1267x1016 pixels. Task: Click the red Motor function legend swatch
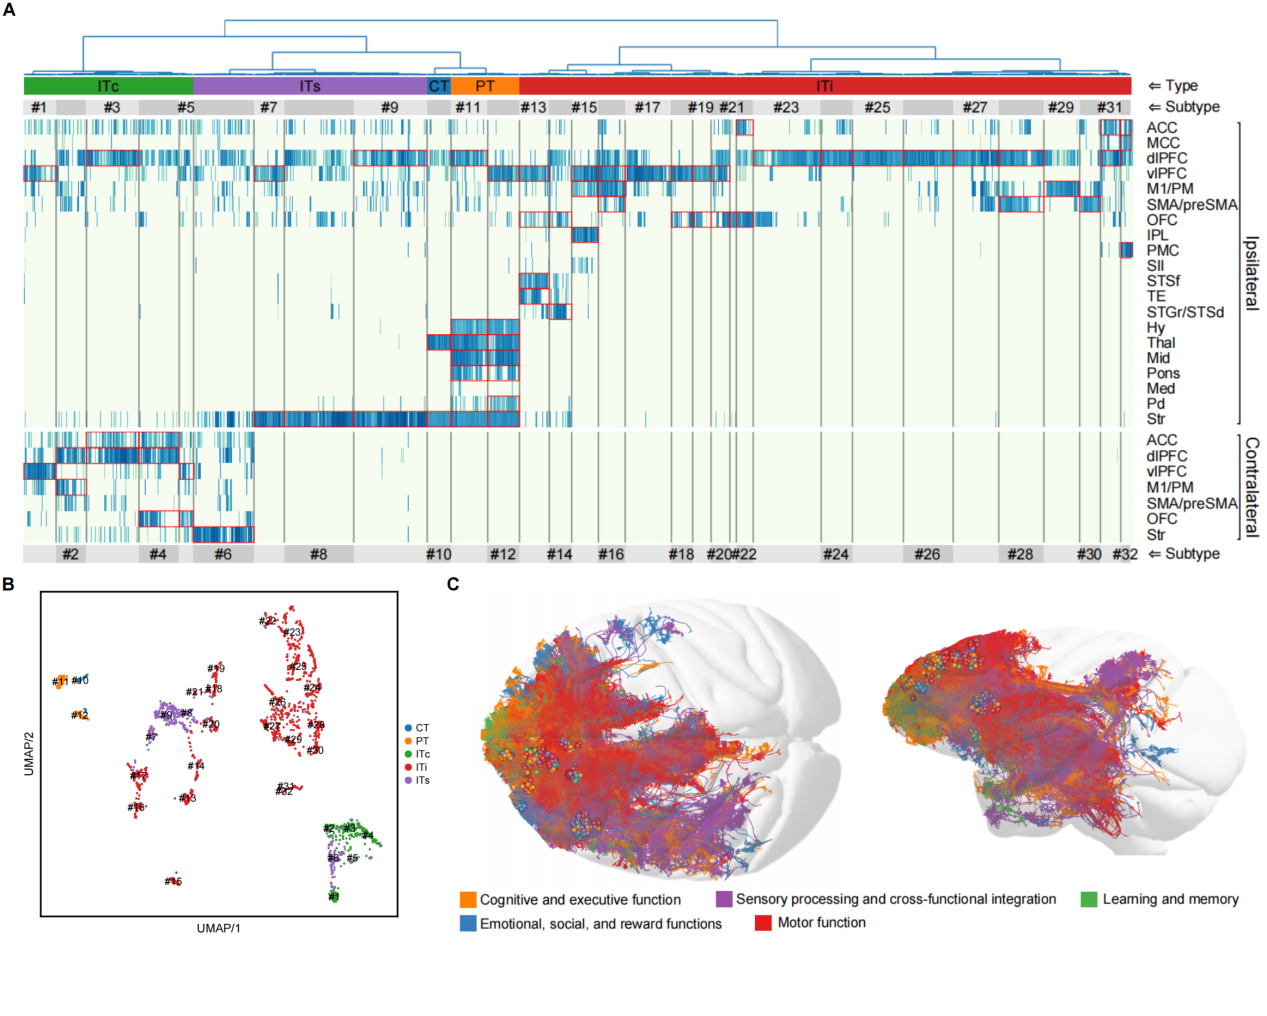(763, 923)
